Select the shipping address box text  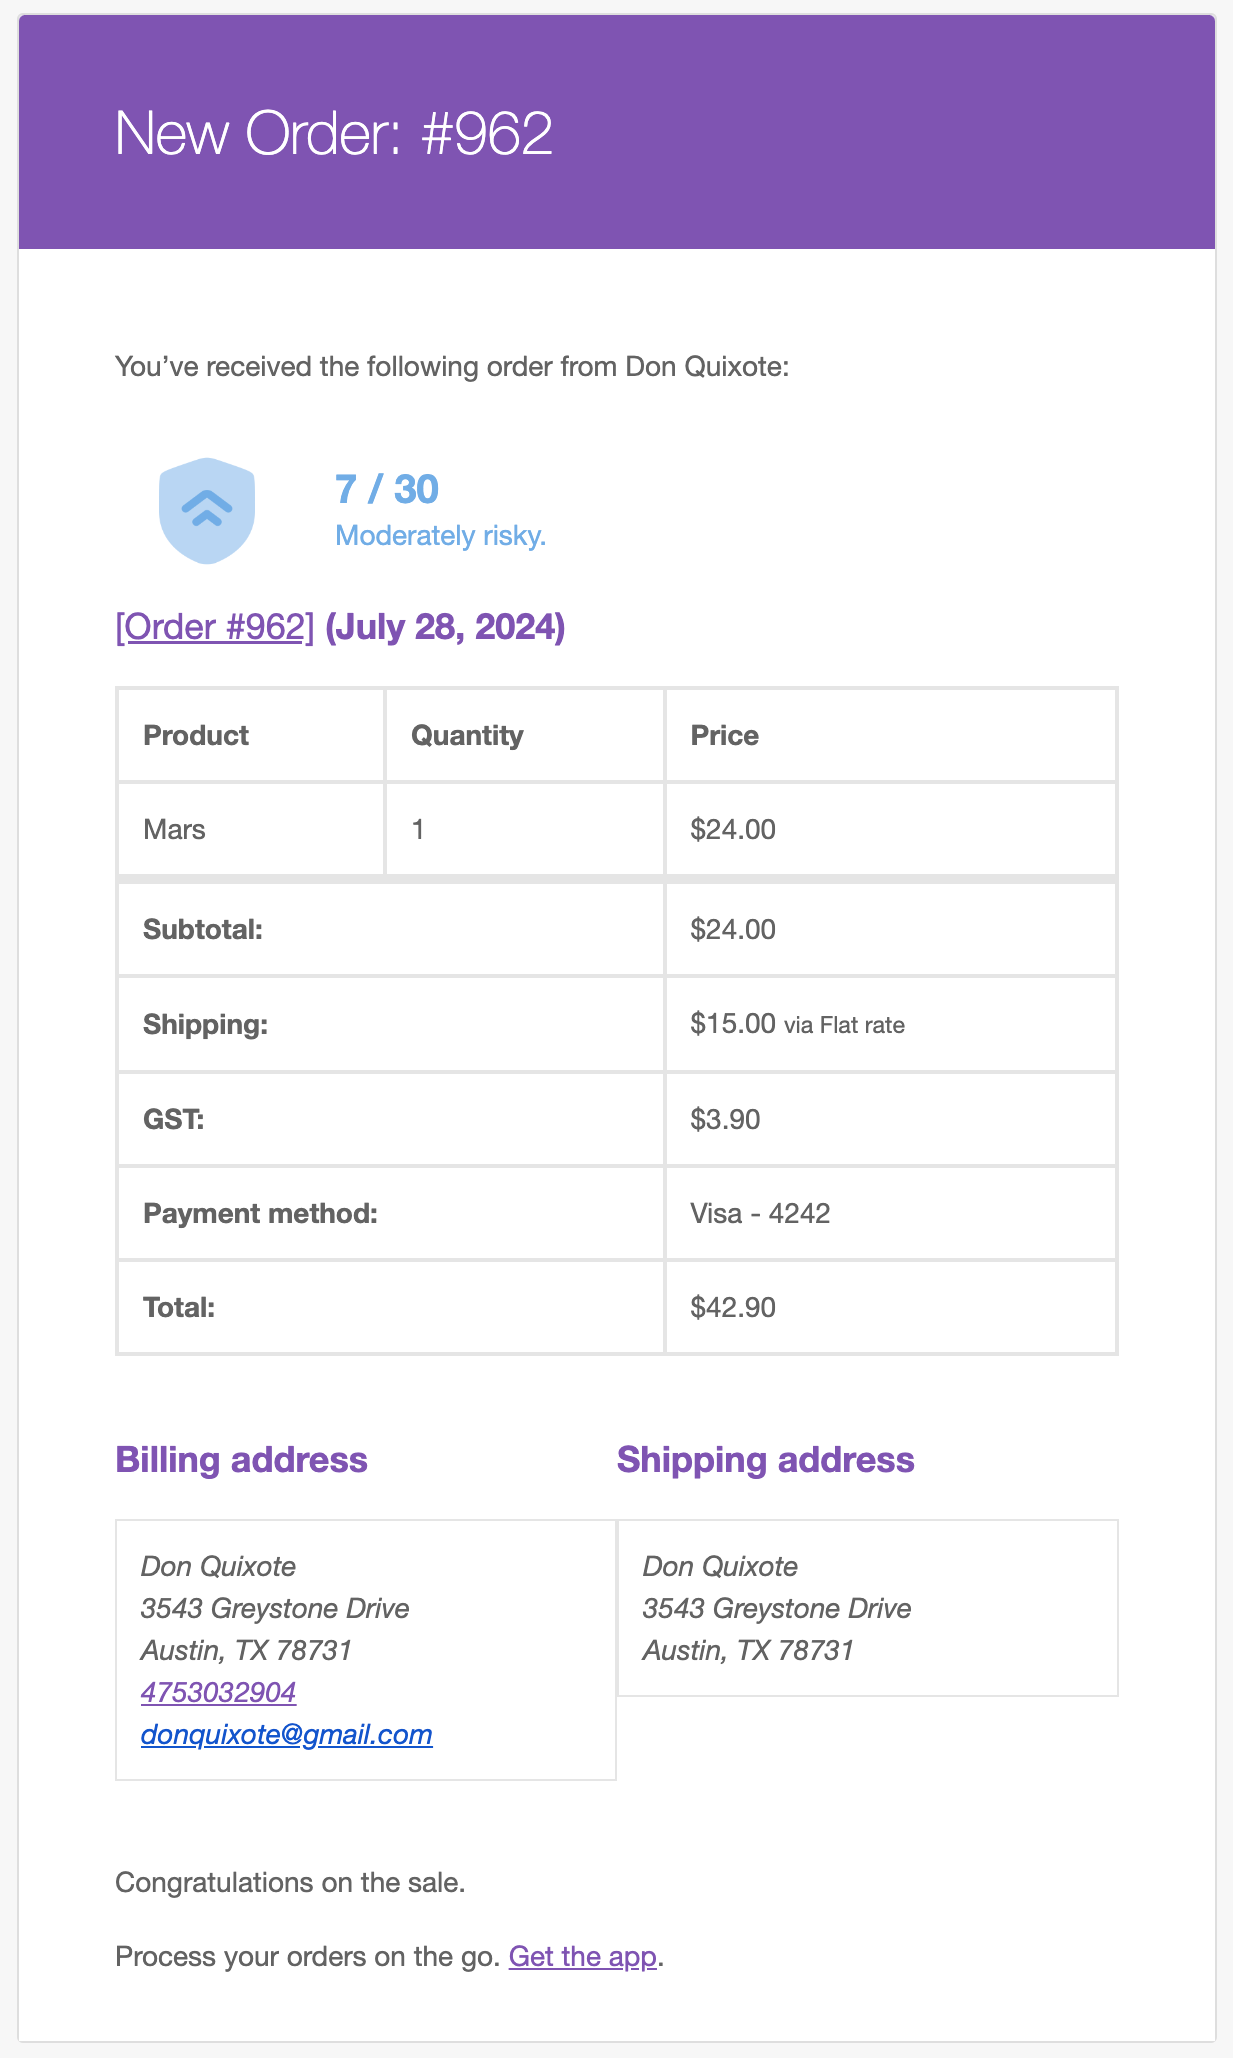pyautogui.click(x=777, y=1608)
